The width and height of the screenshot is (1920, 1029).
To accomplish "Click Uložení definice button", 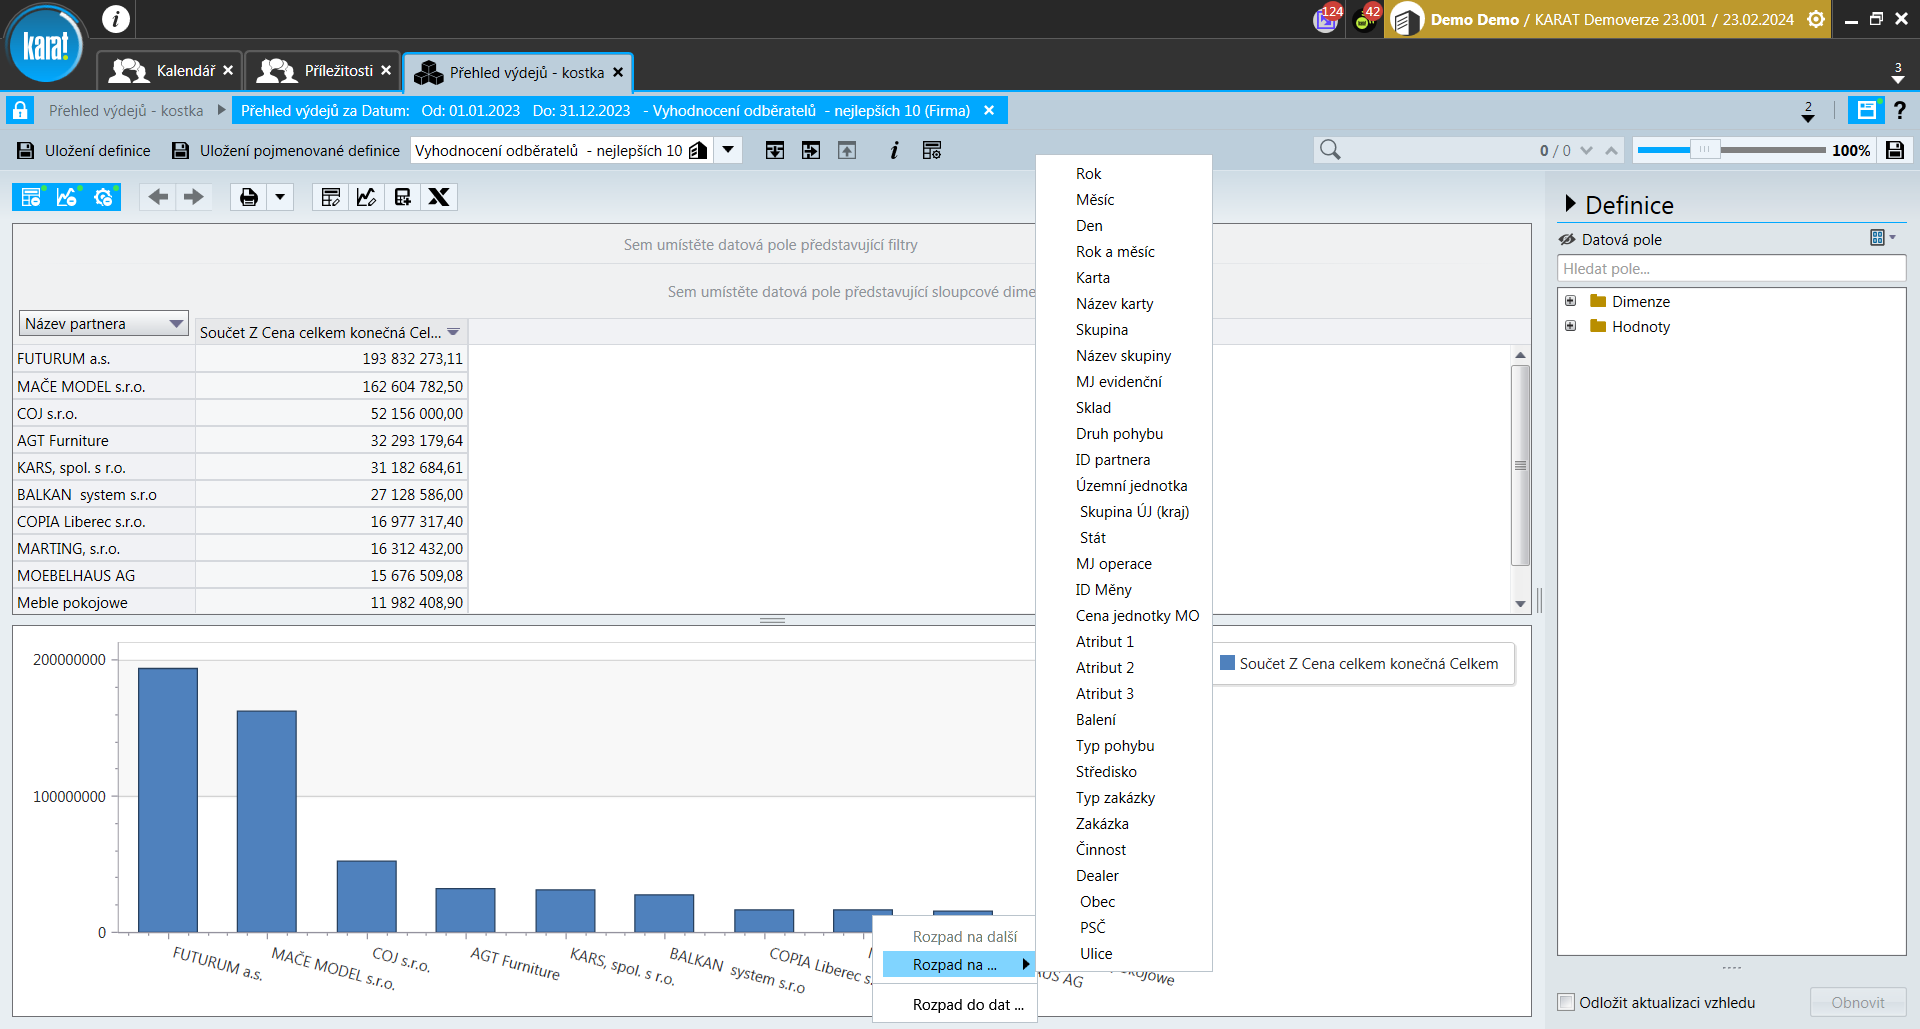I will pyautogui.click(x=84, y=150).
